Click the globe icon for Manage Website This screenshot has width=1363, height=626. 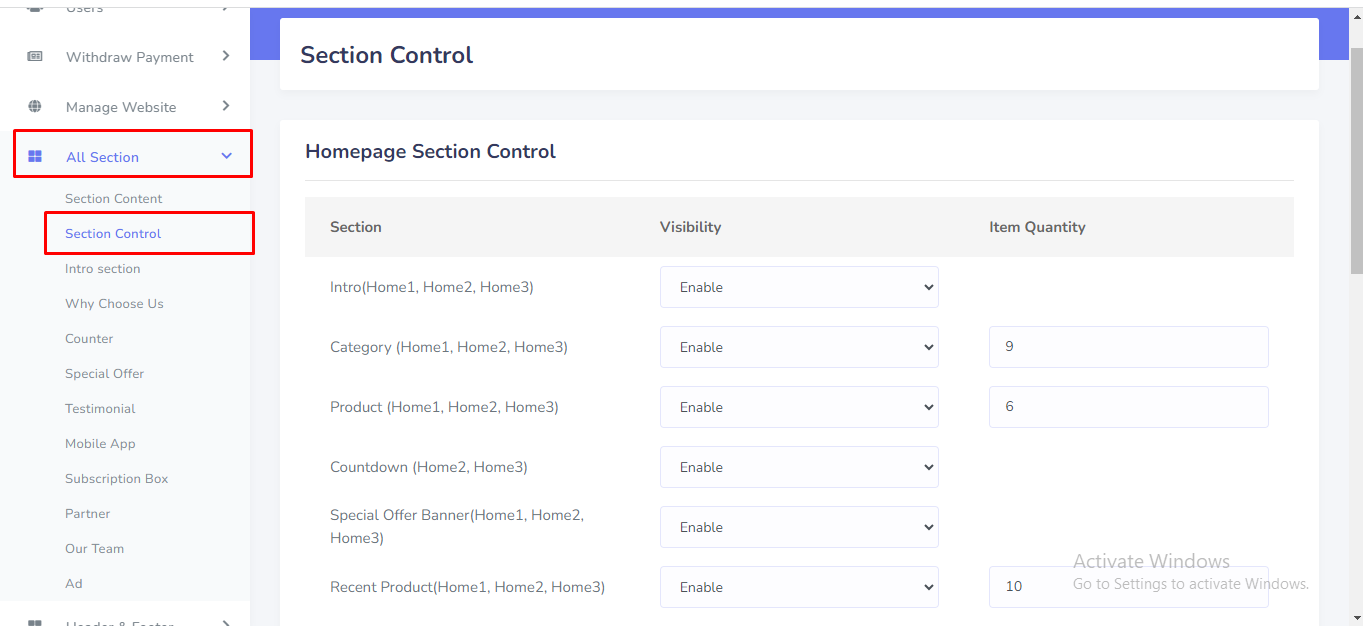point(35,107)
